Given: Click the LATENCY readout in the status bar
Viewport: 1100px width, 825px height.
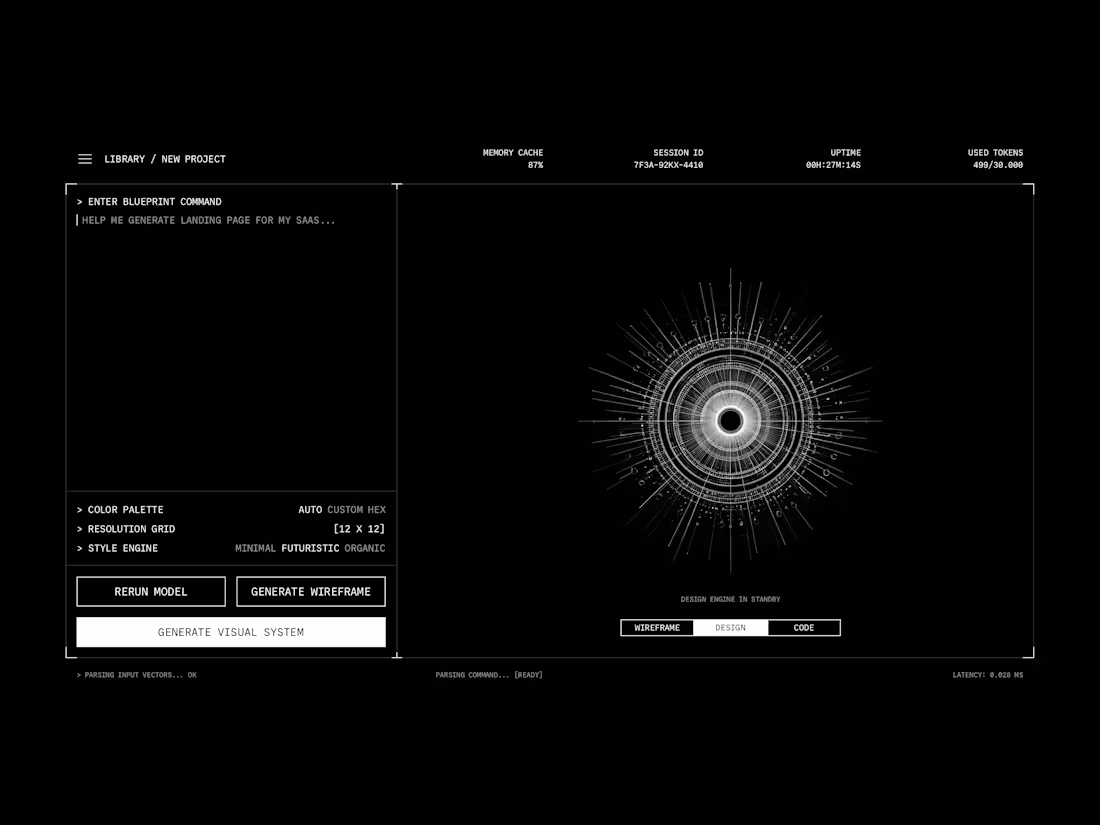Looking at the screenshot, I should (986, 675).
